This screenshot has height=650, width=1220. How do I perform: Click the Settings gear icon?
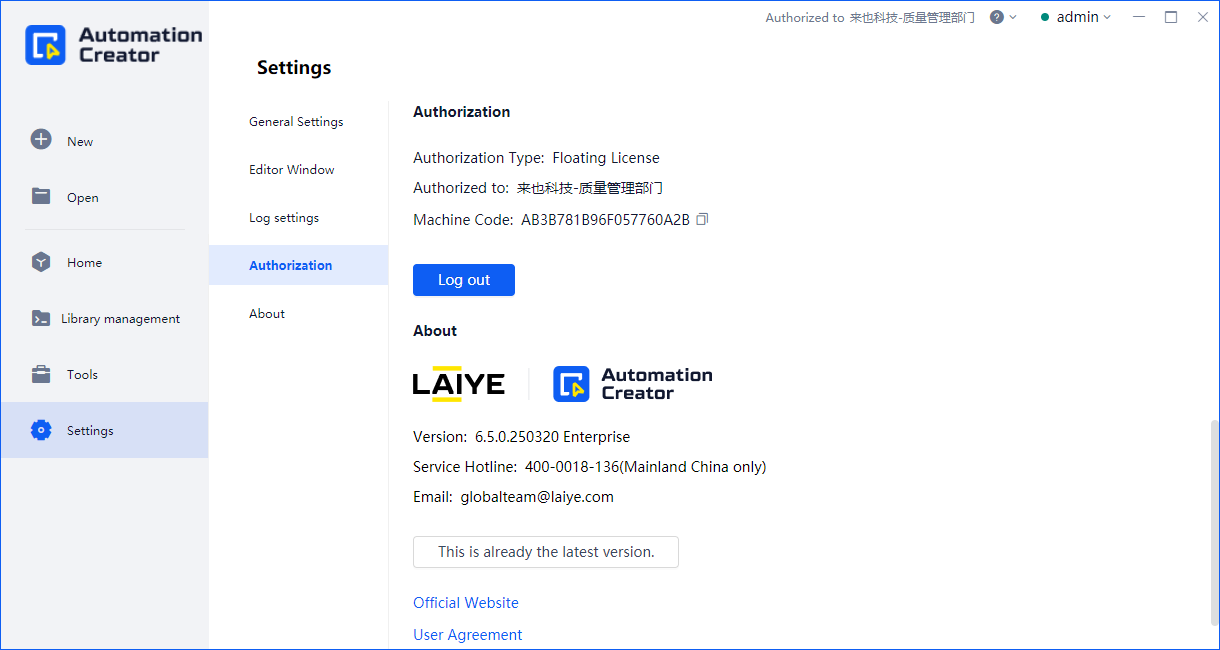click(x=41, y=430)
